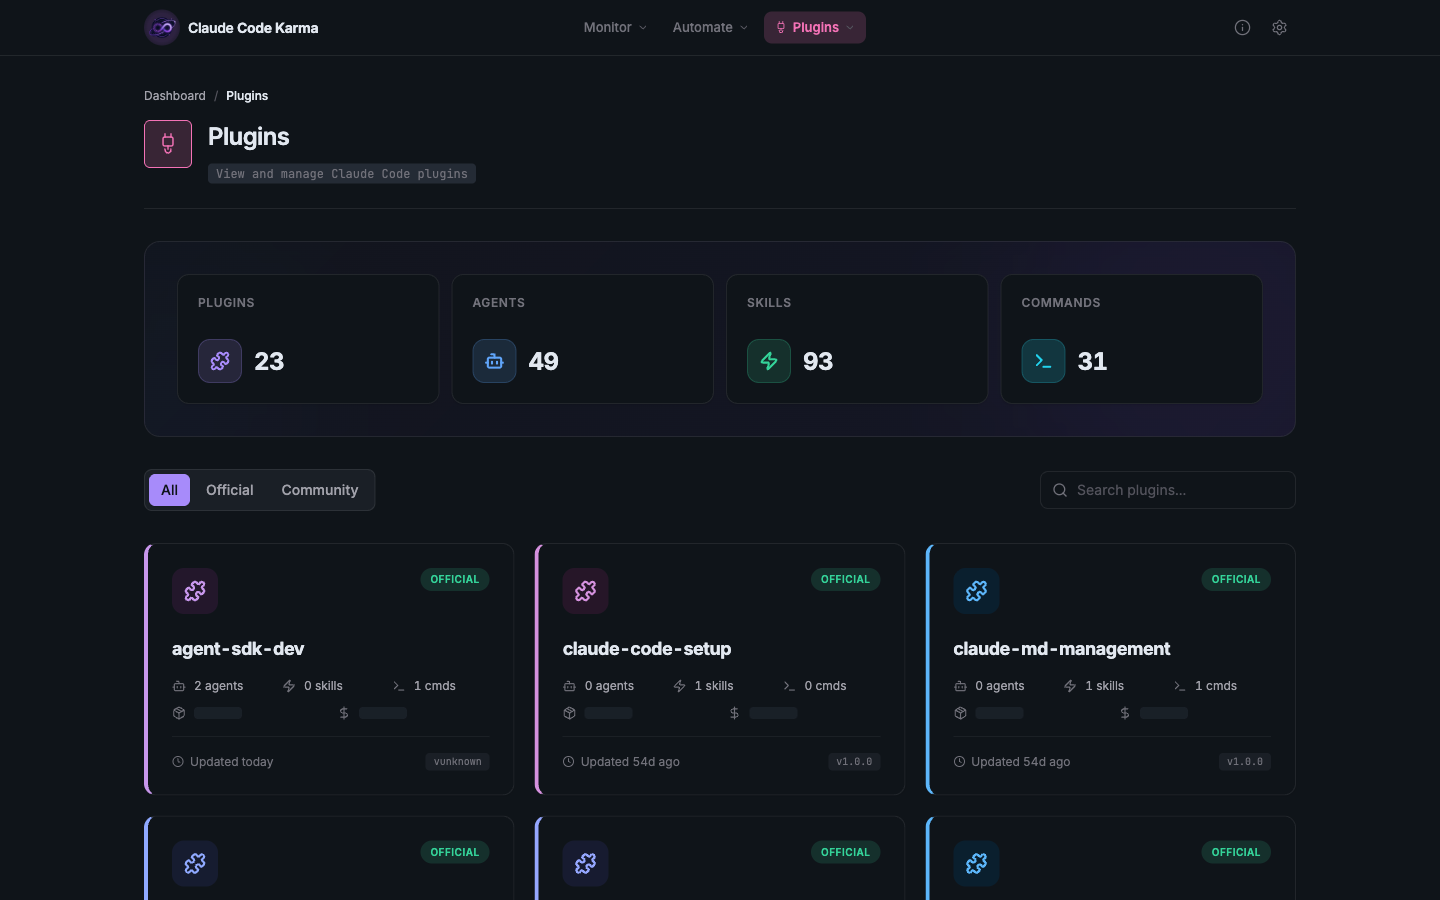This screenshot has width=1440, height=900.
Task: Switch to the Community filter tab
Action: coord(320,490)
